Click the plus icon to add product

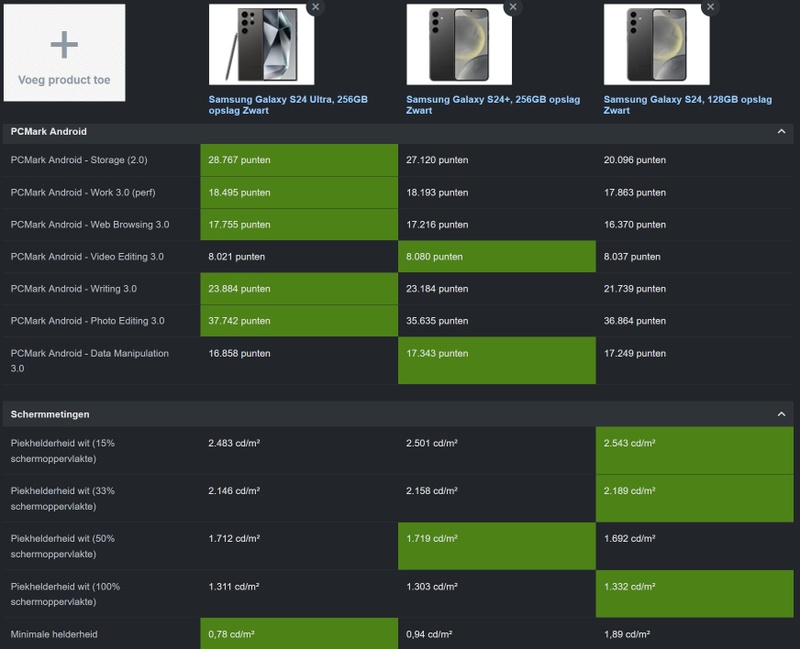tap(64, 45)
